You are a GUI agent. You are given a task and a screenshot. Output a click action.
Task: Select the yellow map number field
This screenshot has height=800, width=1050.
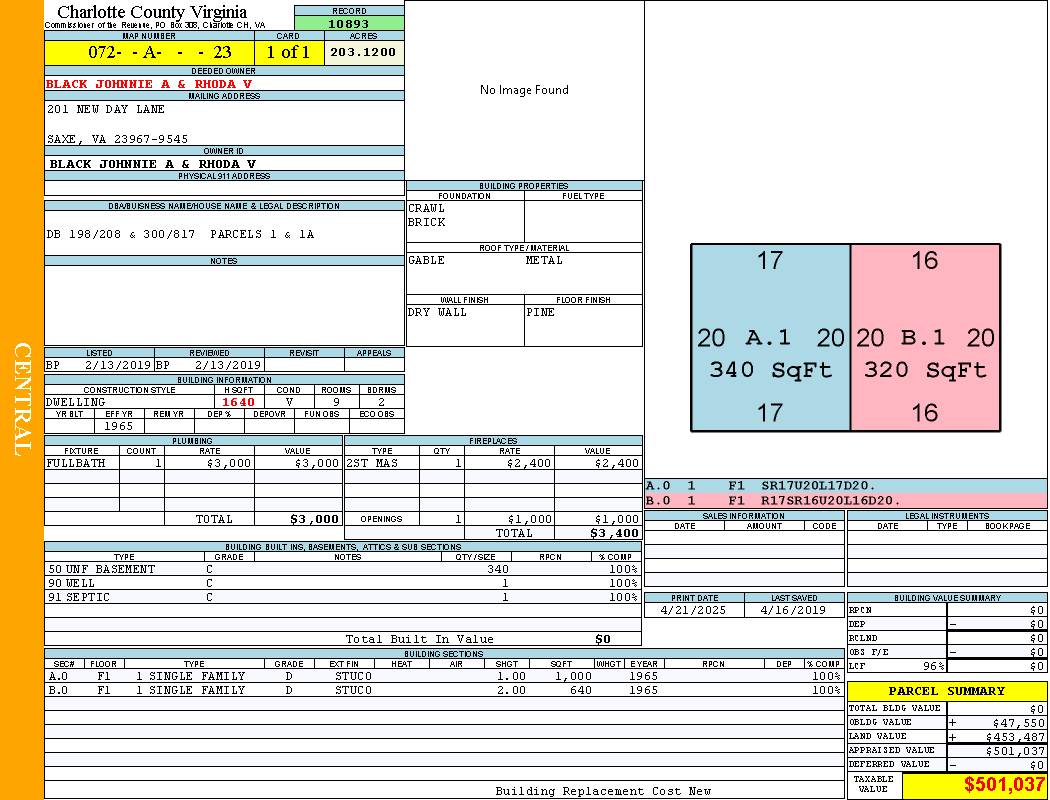coord(149,53)
